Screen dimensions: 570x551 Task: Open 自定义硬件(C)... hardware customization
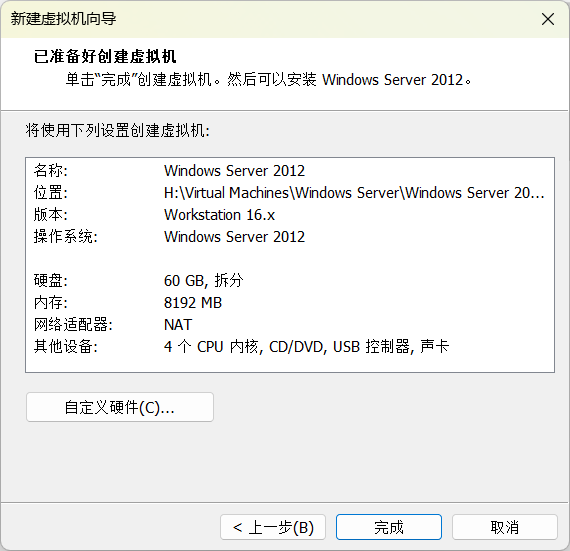(120, 407)
